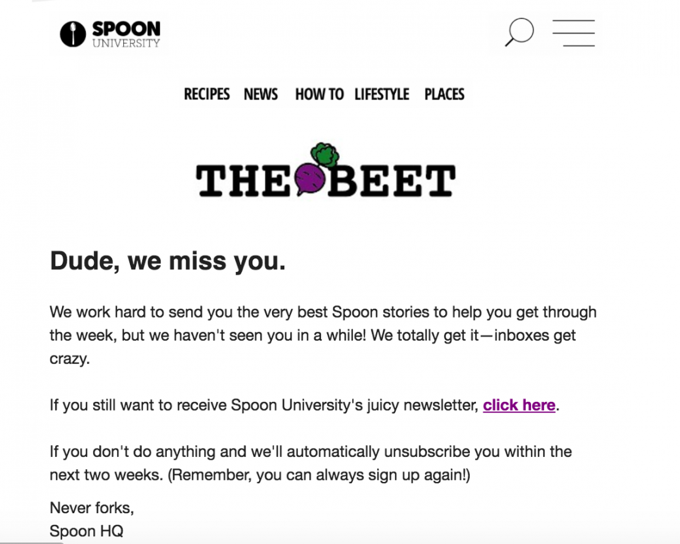Open the HOW TO navigation item
This screenshot has width=680, height=544.
319,94
